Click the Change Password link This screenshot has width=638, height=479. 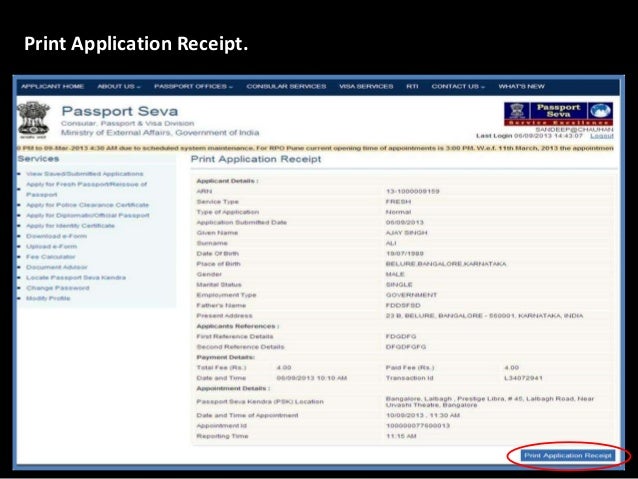pyautogui.click(x=57, y=288)
